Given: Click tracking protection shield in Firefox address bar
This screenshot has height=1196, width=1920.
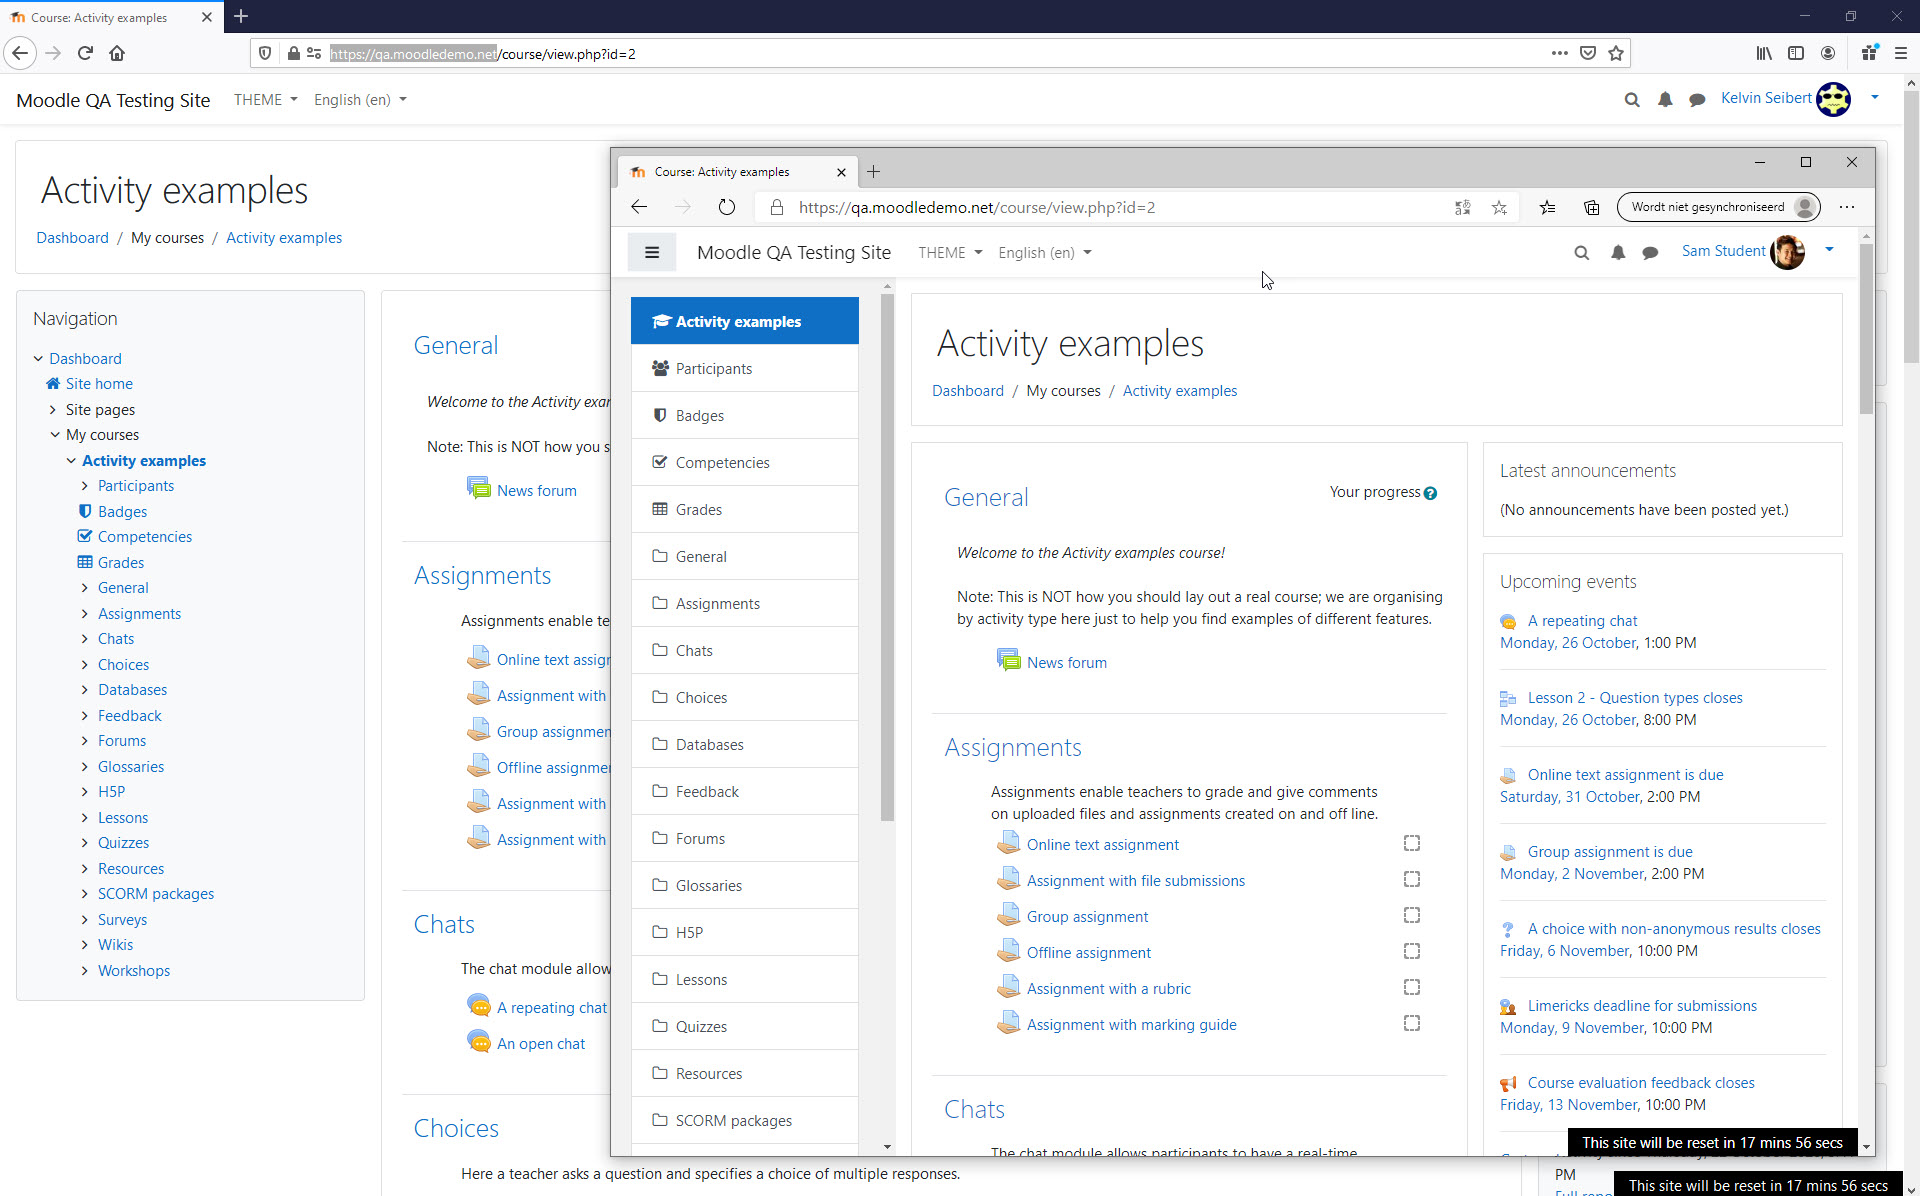Looking at the screenshot, I should click(x=265, y=53).
